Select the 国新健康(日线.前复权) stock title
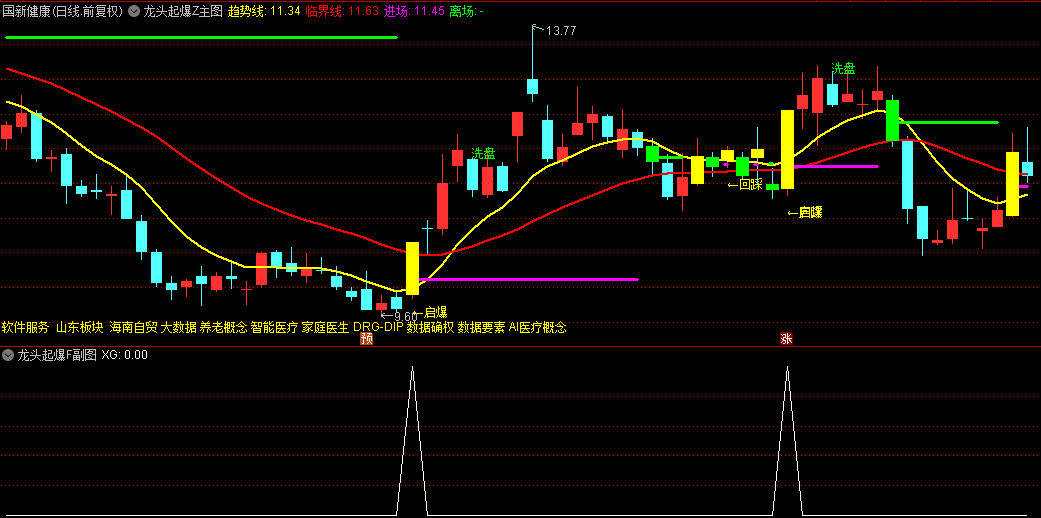Screen dimensions: 1041x518 (x=62, y=11)
